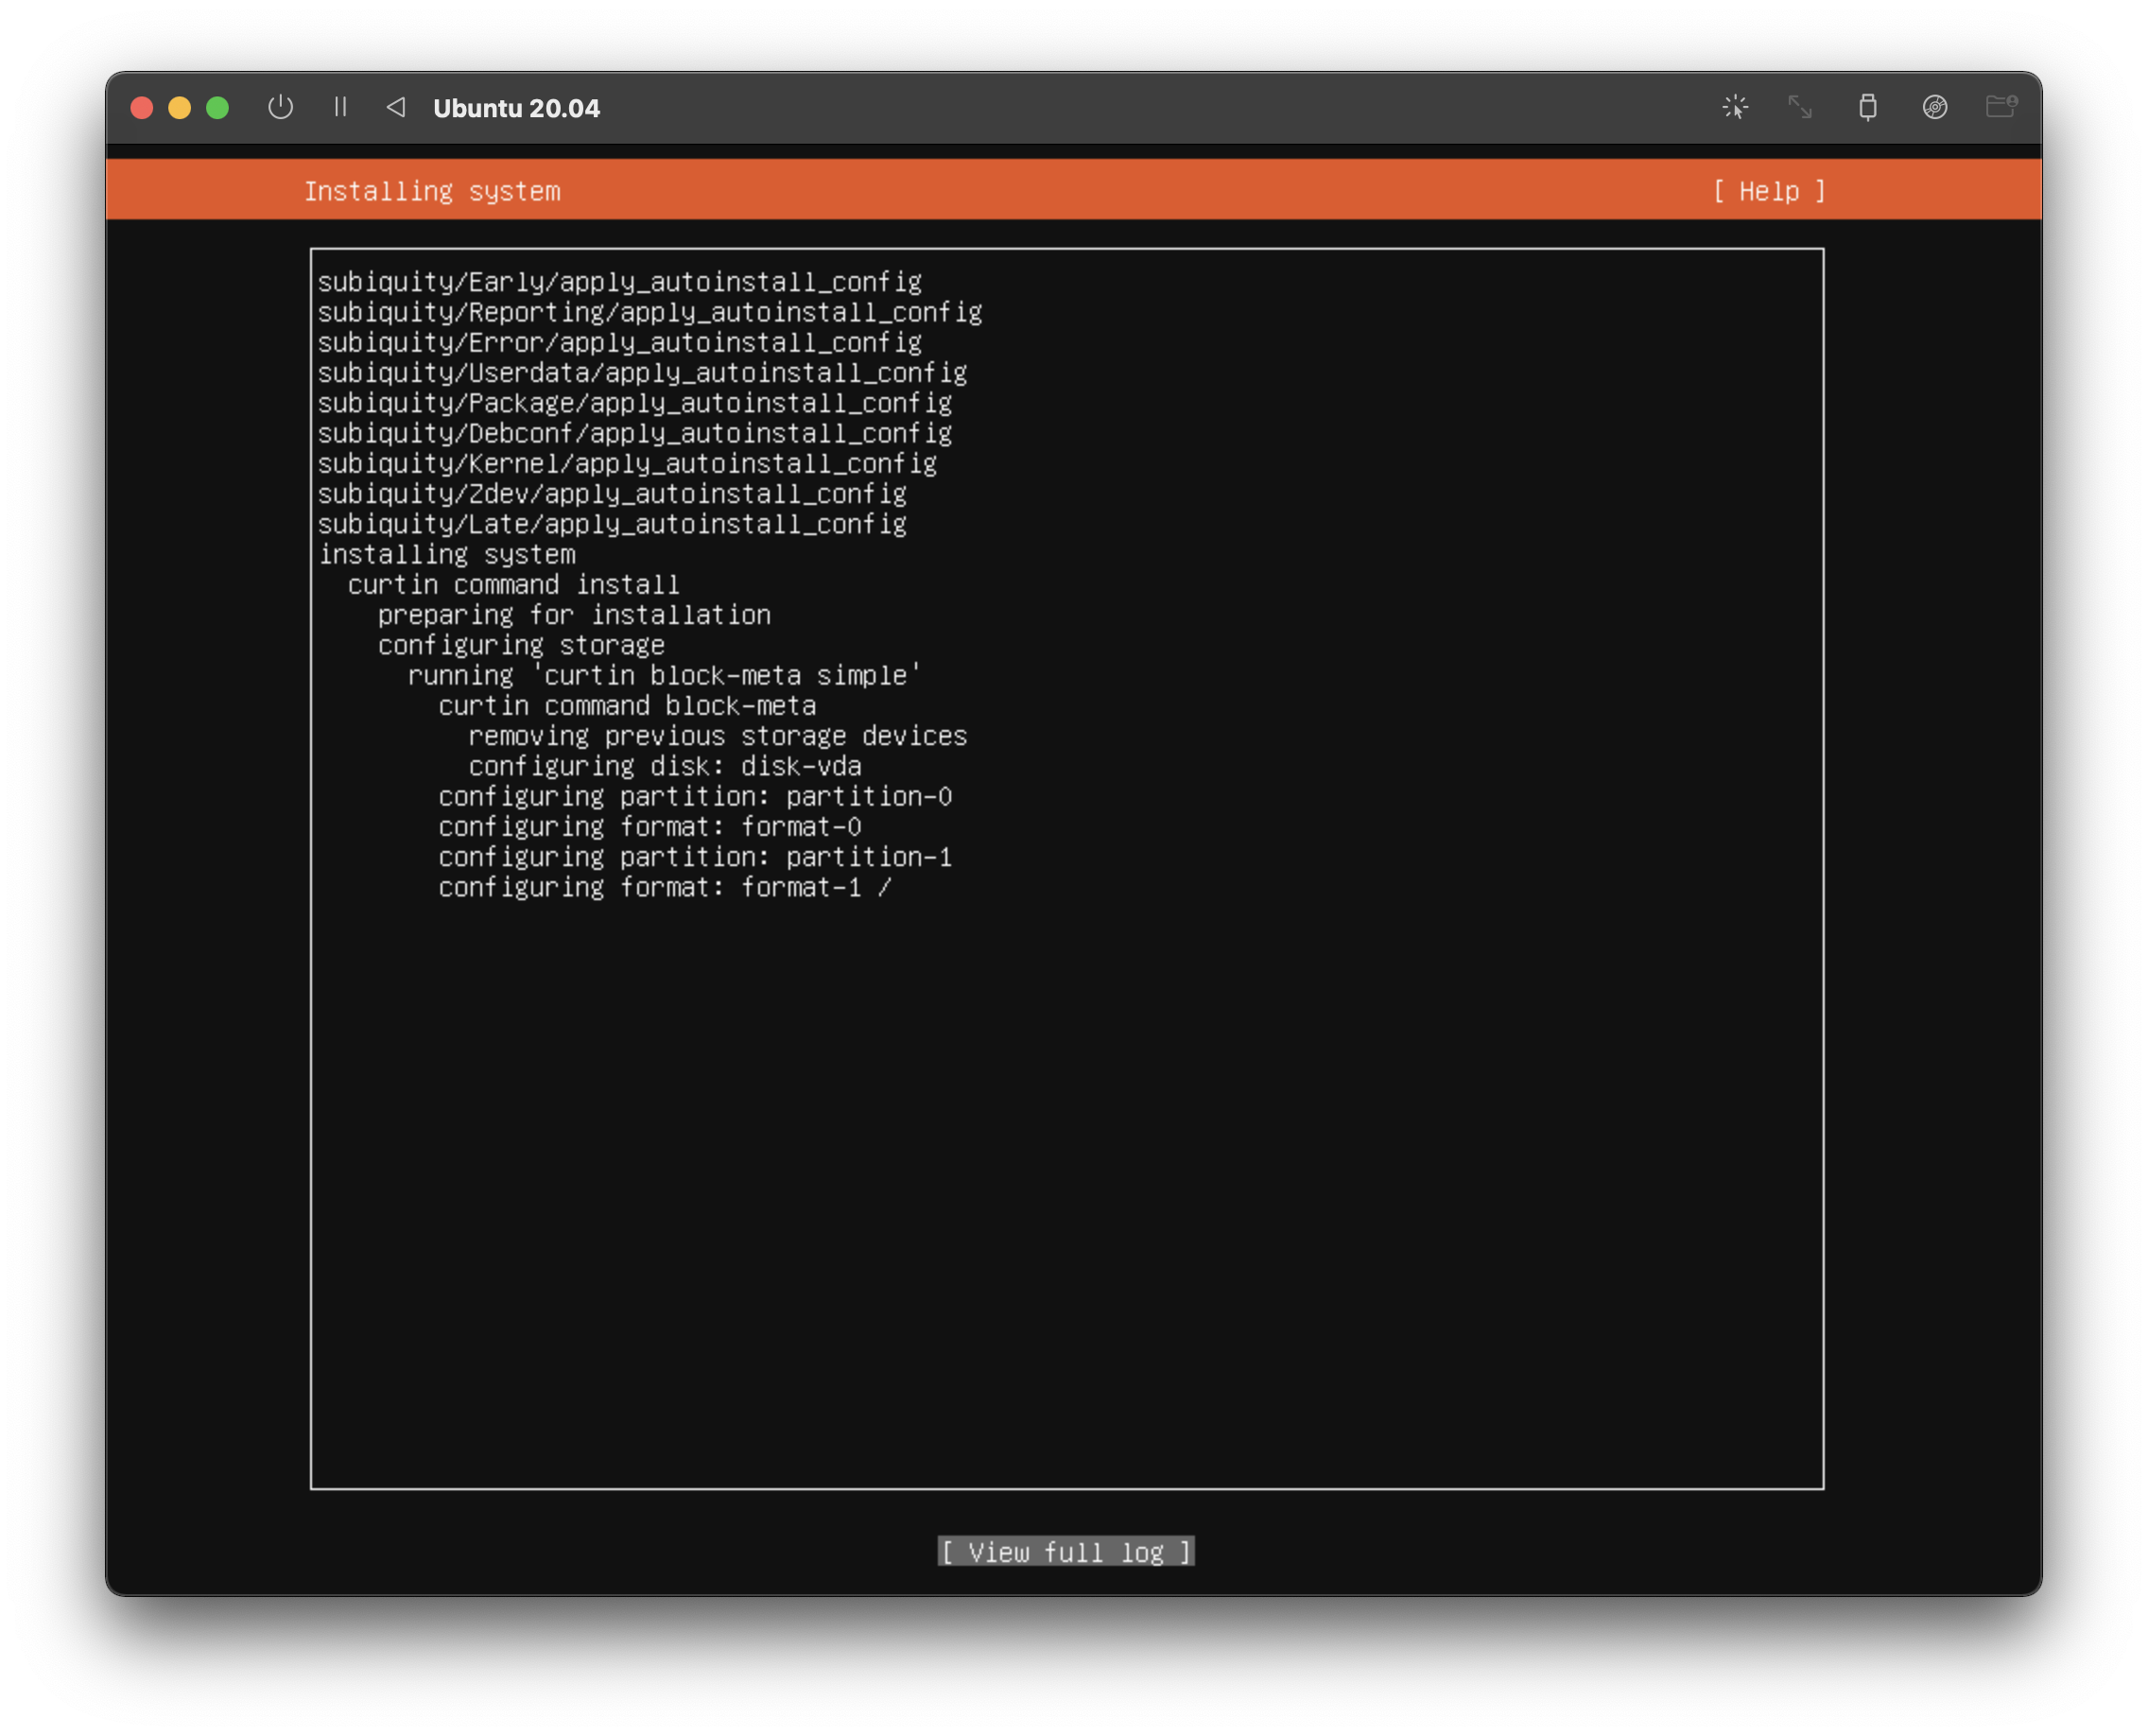Click the 'configuring storage' log line
Viewport: 2148px width, 1736px height.
pos(521,645)
